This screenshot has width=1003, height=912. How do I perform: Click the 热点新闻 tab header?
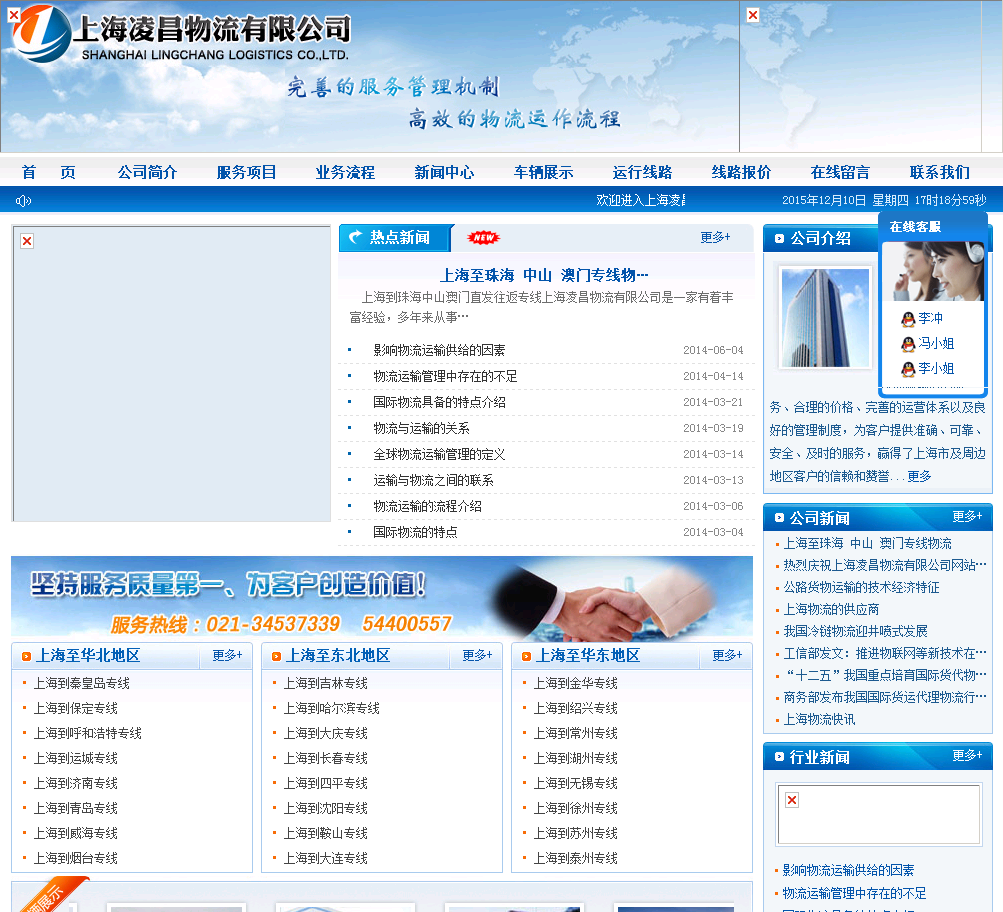click(396, 237)
